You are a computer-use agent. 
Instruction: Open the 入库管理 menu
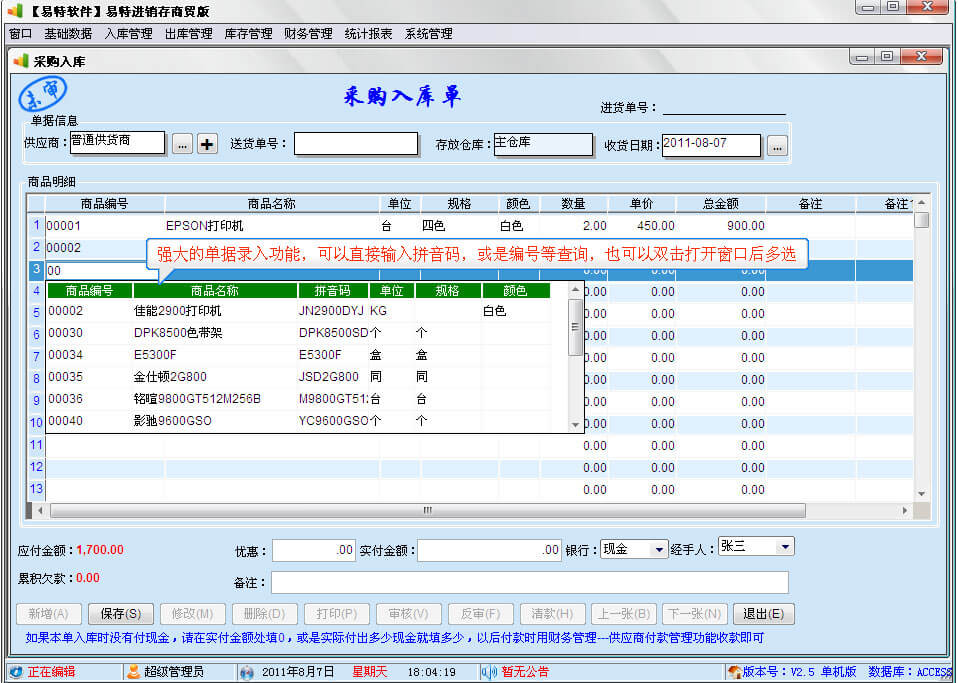(x=128, y=34)
